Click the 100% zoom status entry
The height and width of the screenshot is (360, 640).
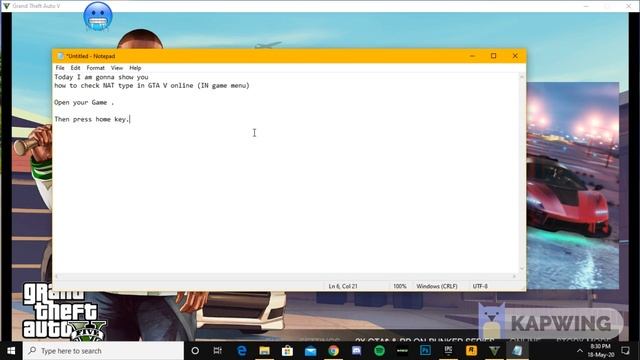[x=400, y=287]
